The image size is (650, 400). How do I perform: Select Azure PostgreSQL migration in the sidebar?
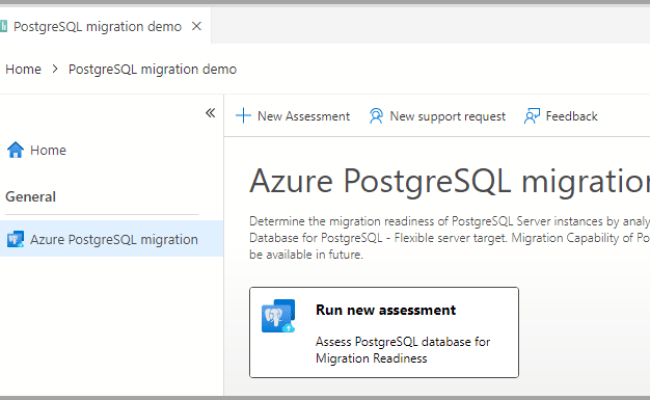coord(113,239)
